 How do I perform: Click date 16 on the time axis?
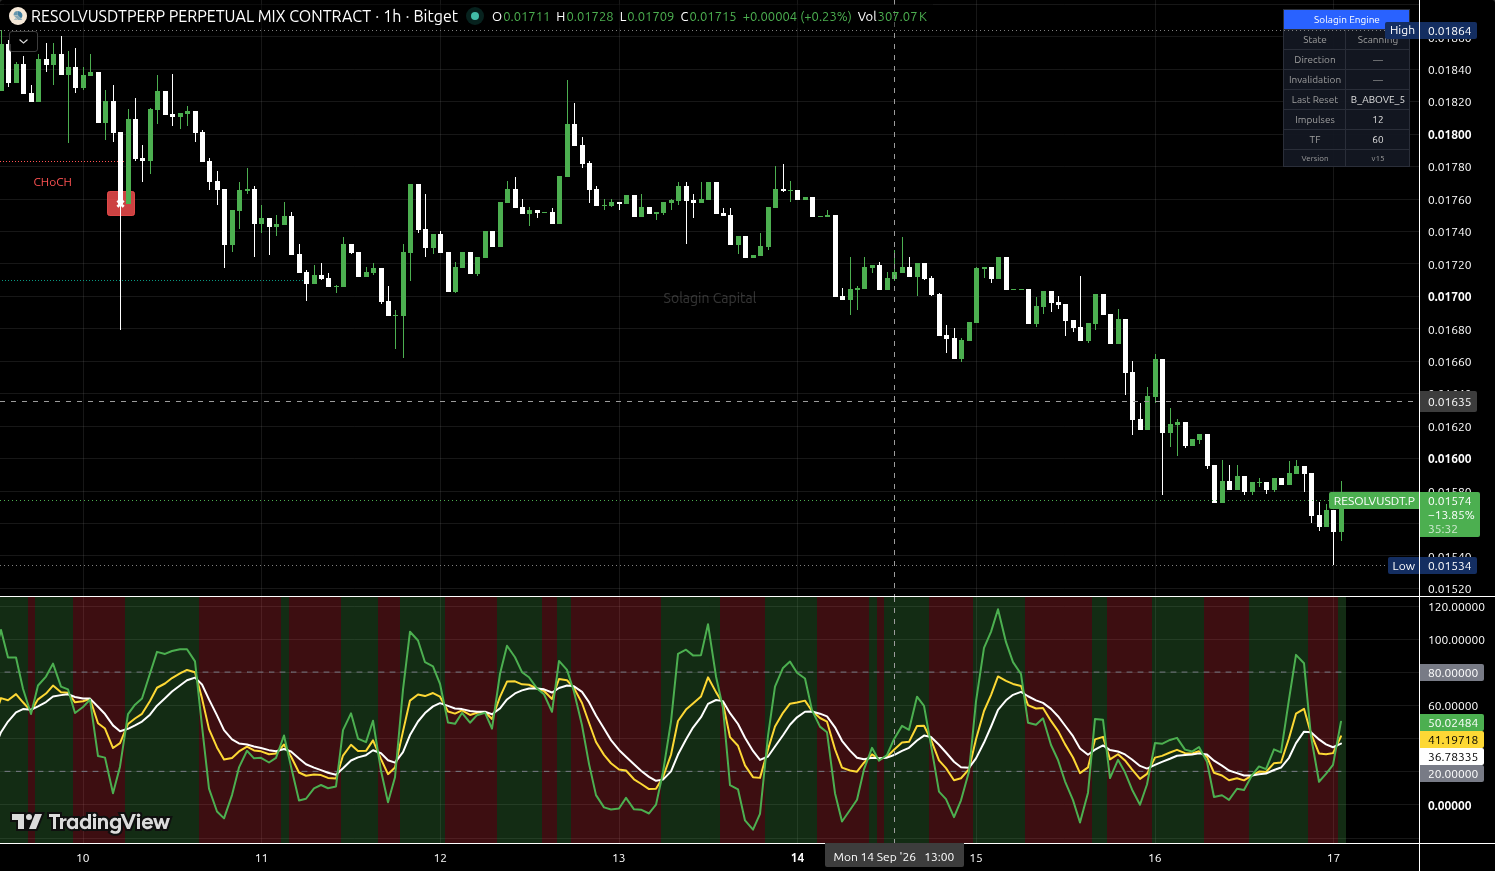point(1155,858)
